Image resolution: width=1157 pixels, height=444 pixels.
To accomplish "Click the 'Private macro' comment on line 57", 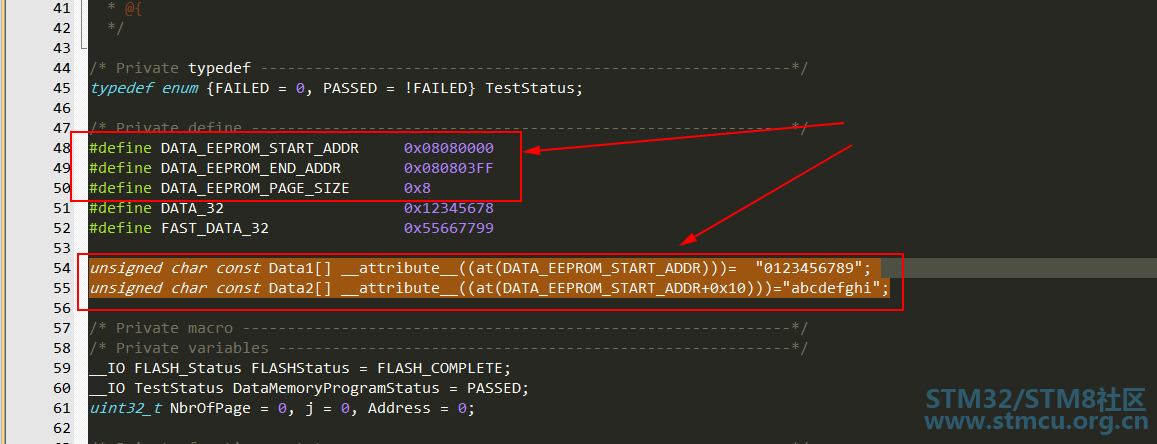I will point(174,328).
